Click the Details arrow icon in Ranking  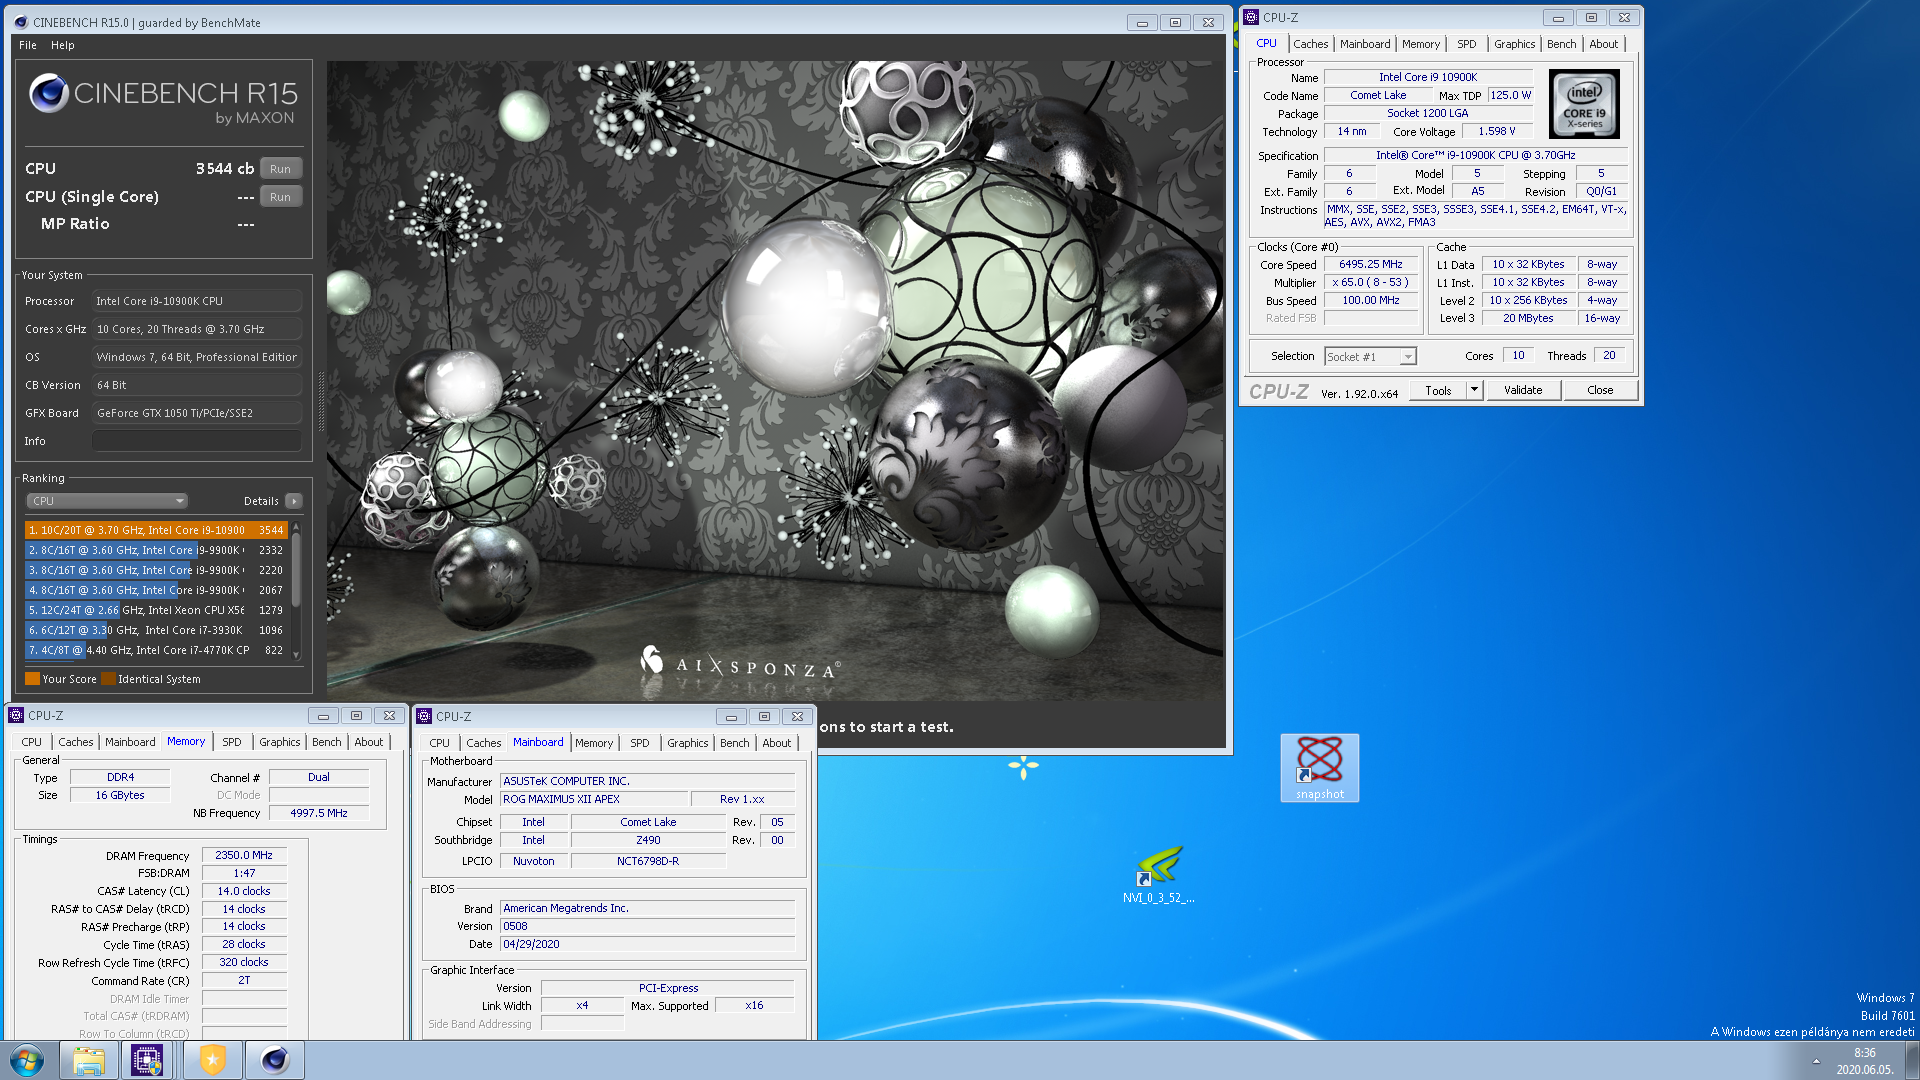[293, 501]
